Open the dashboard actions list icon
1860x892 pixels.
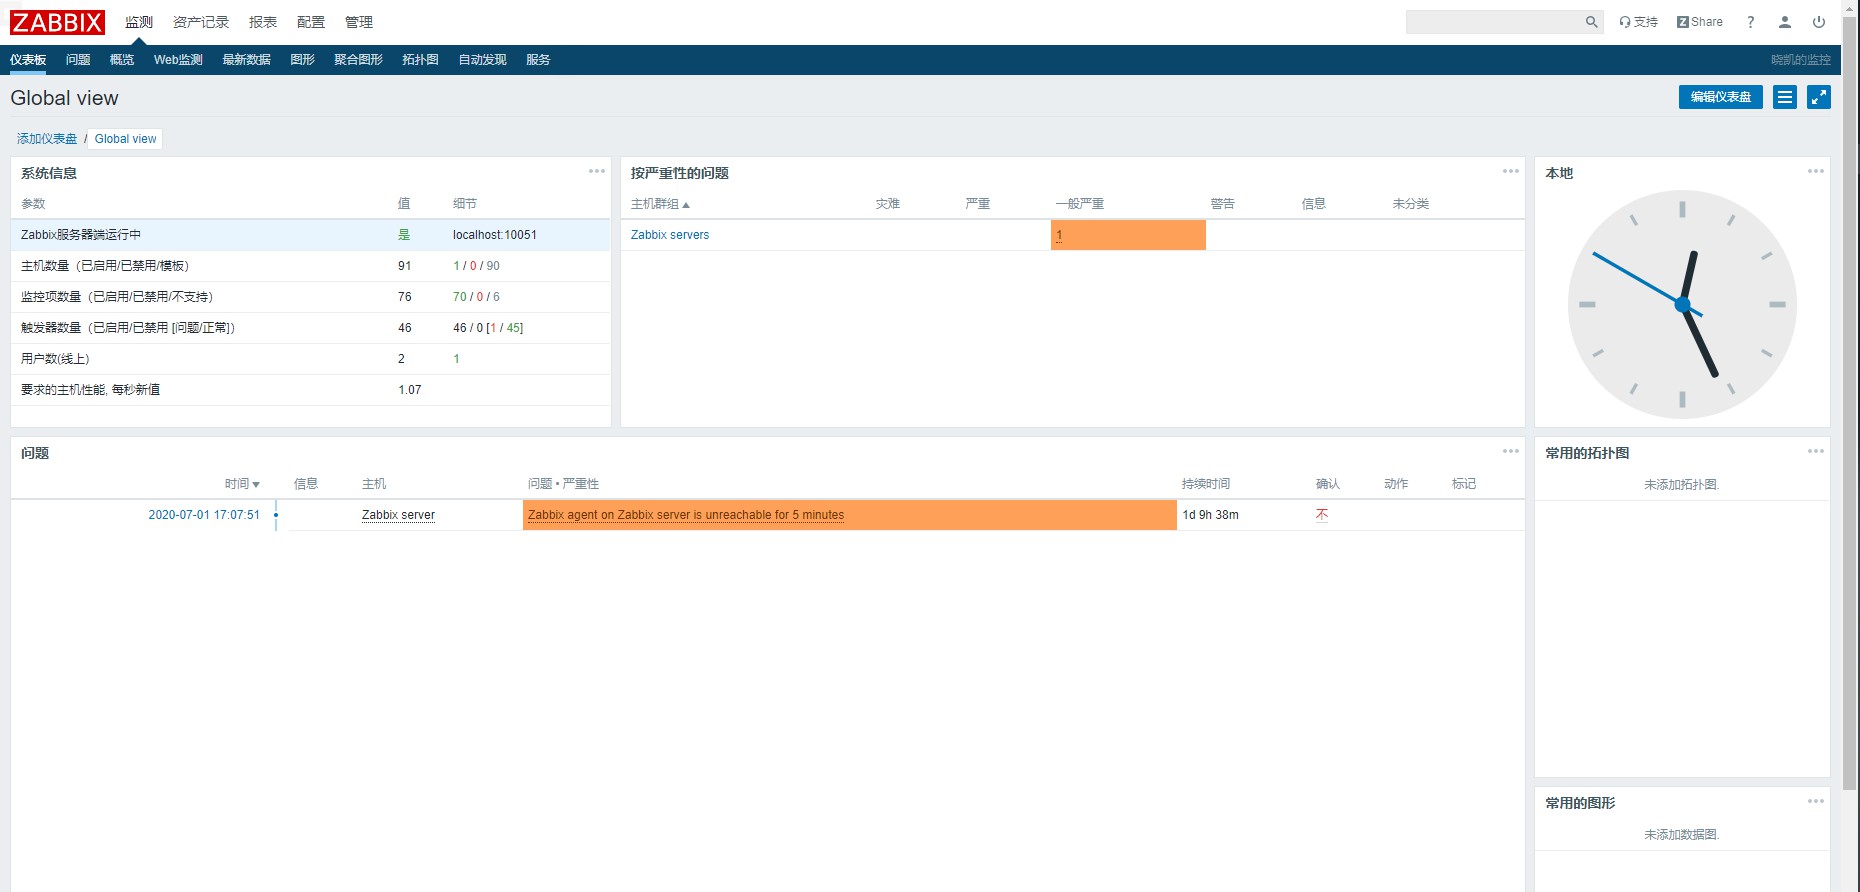tap(1785, 97)
